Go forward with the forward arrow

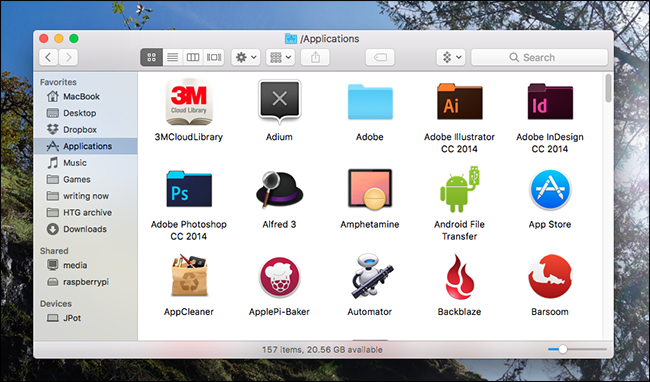[68, 57]
